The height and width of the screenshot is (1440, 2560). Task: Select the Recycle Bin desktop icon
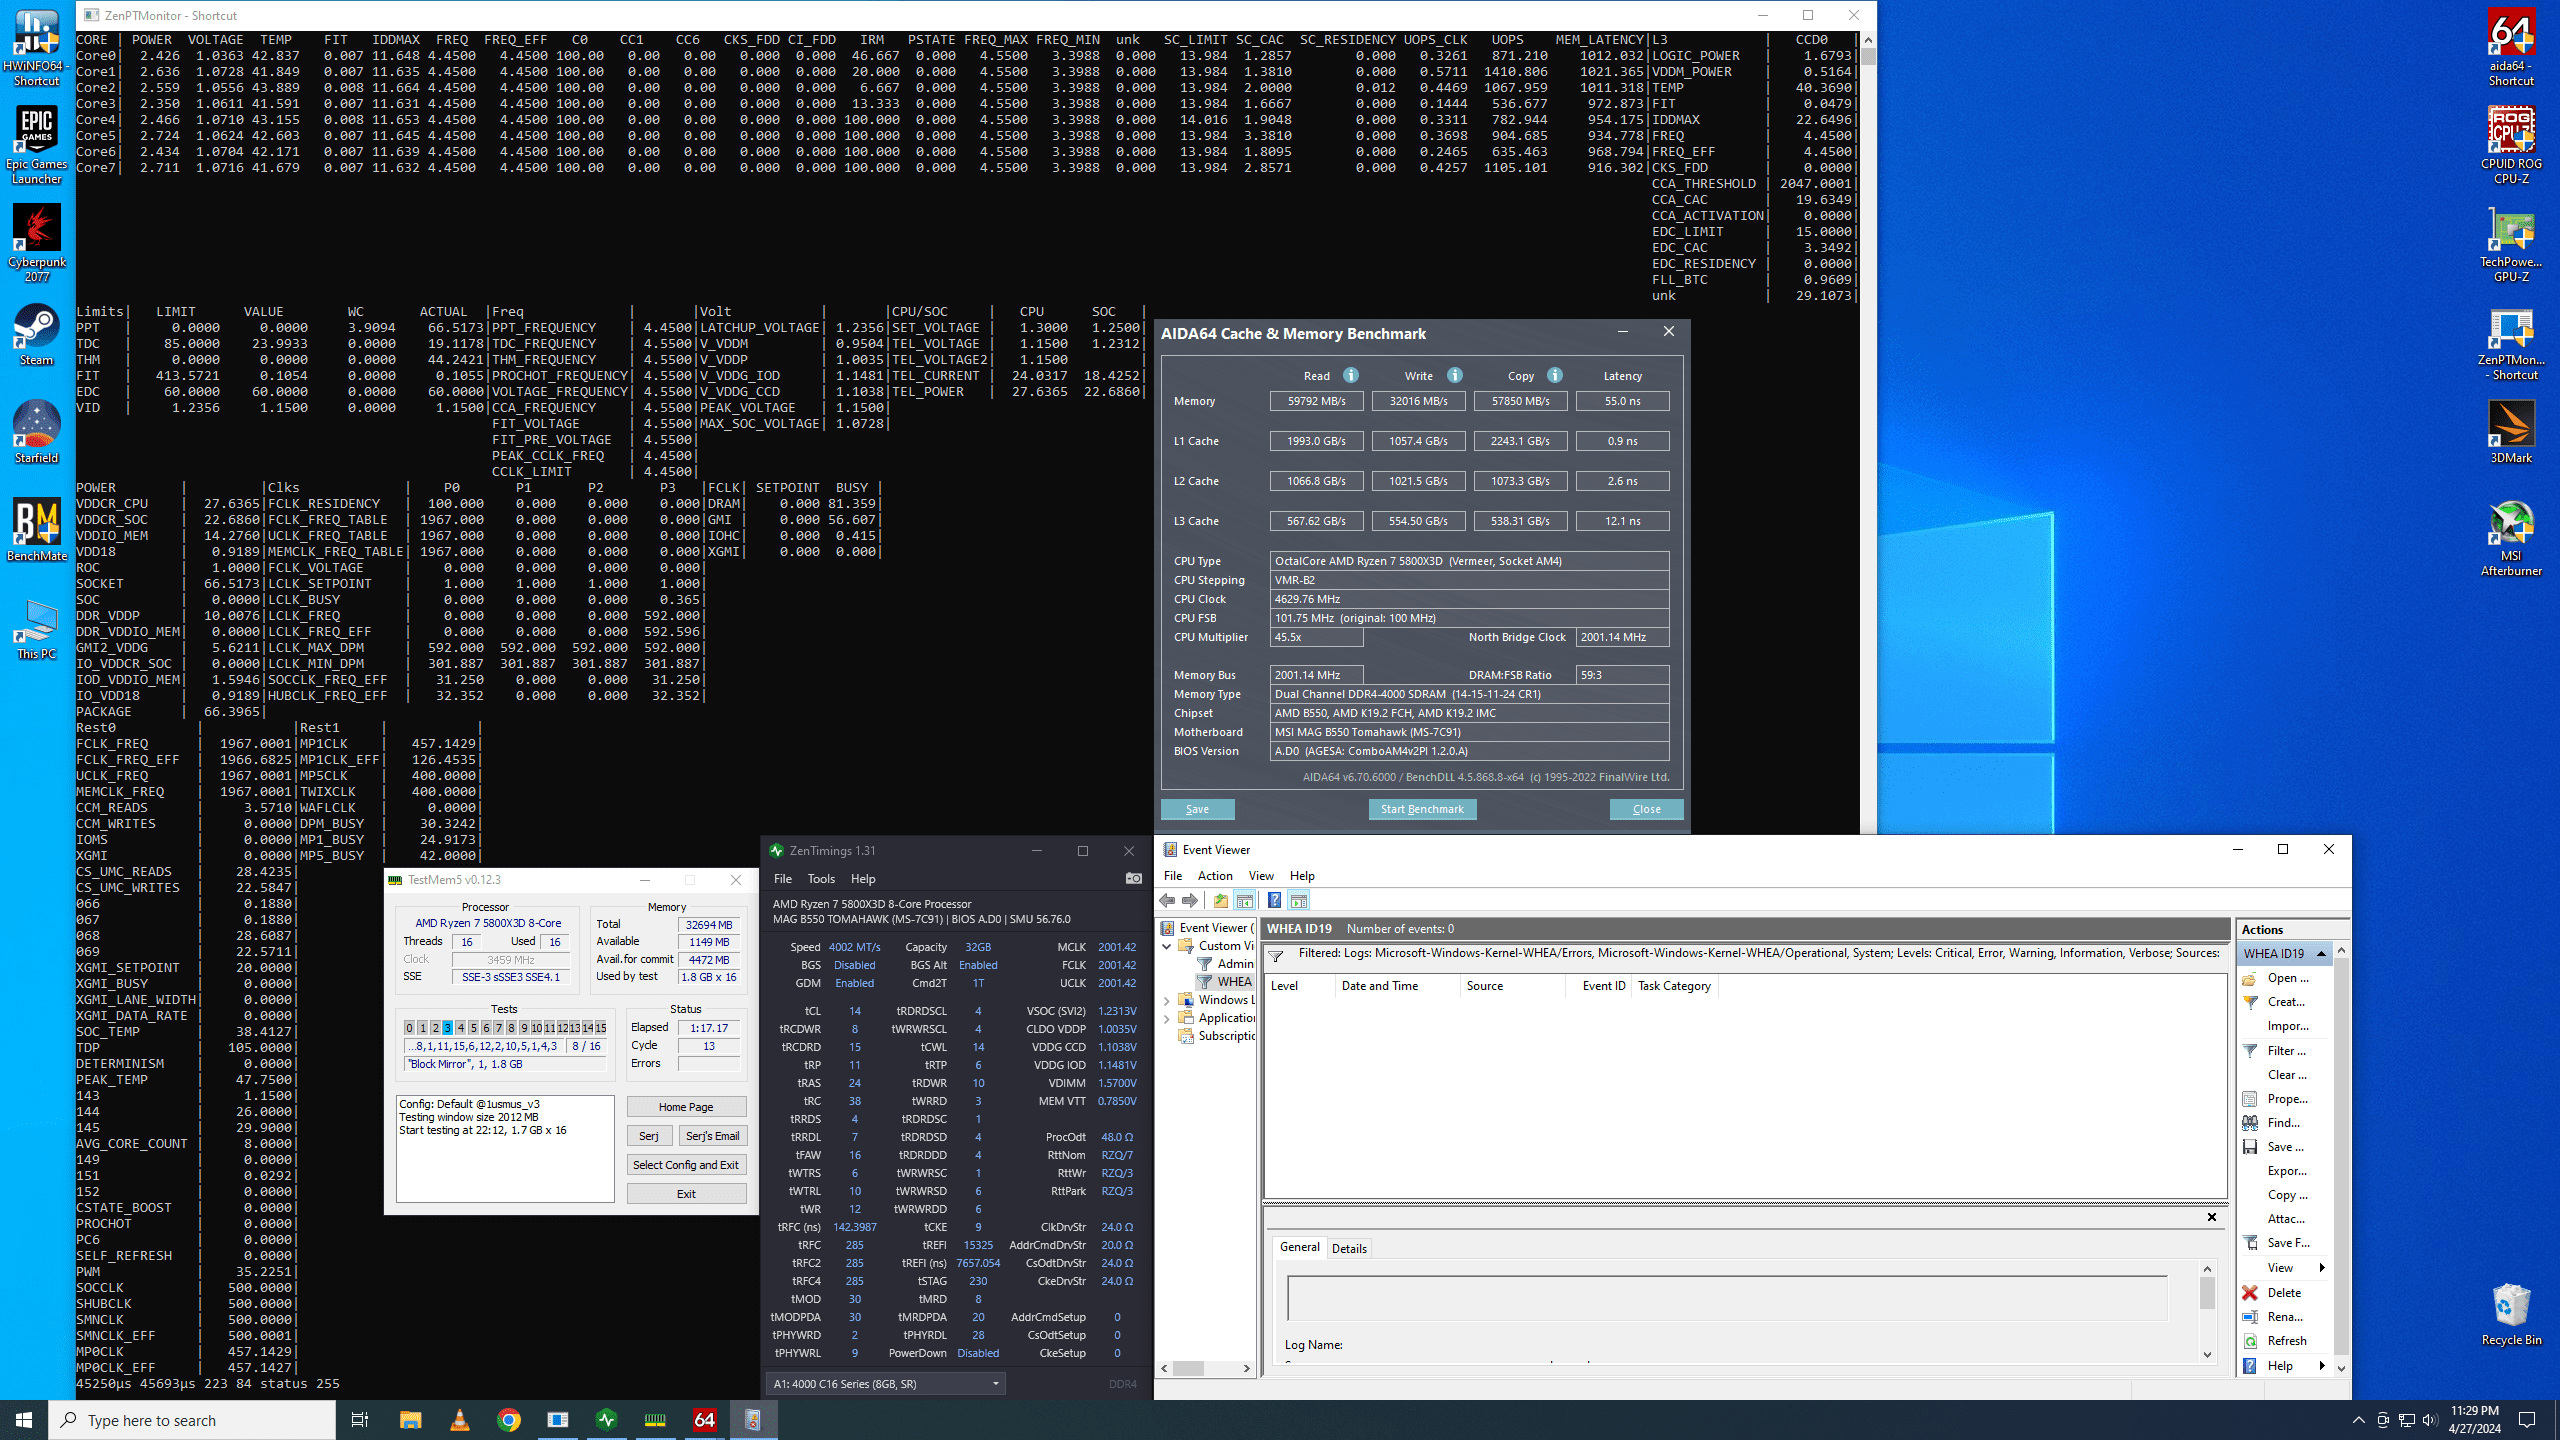pos(2511,1315)
